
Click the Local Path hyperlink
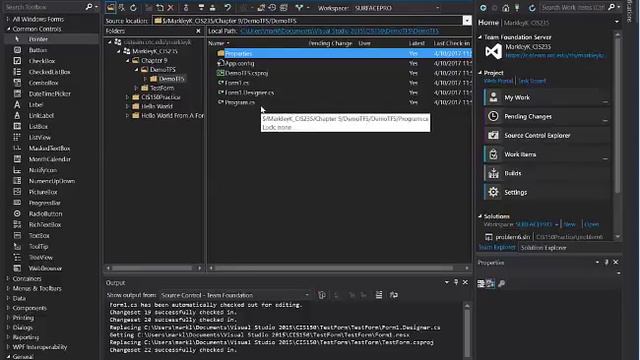(340, 31)
